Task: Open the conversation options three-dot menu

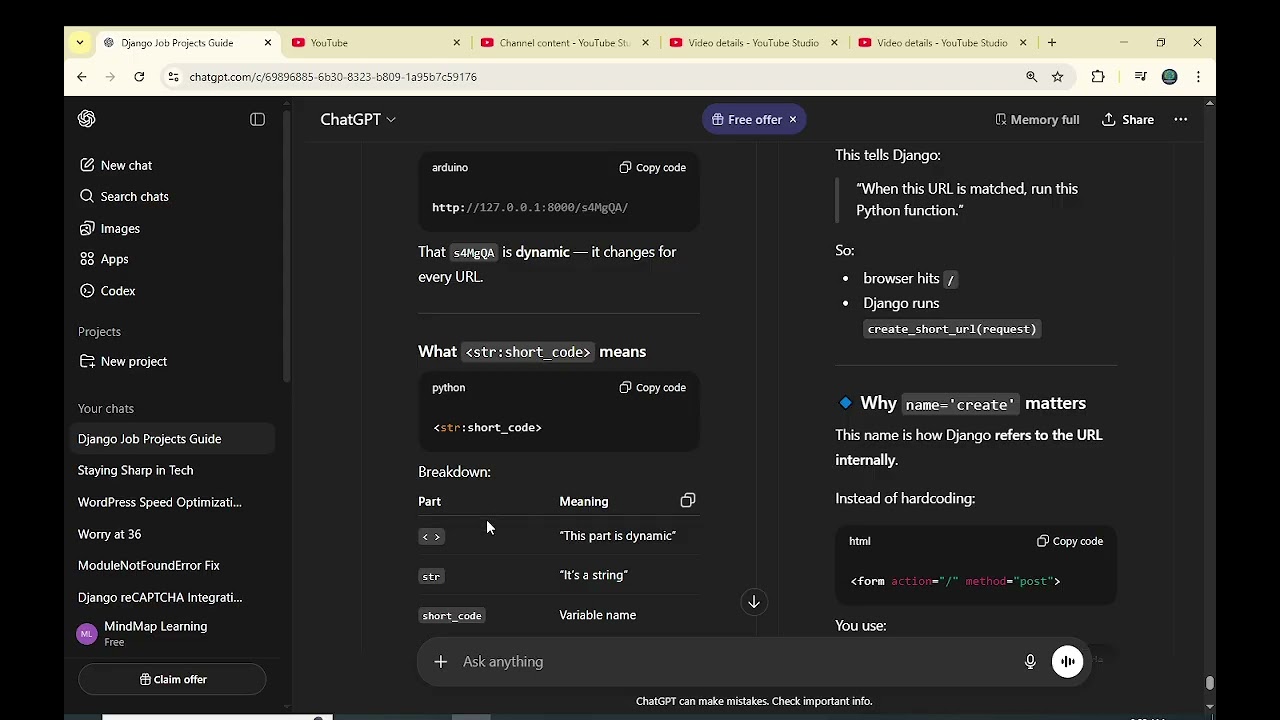Action: pyautogui.click(x=1181, y=119)
